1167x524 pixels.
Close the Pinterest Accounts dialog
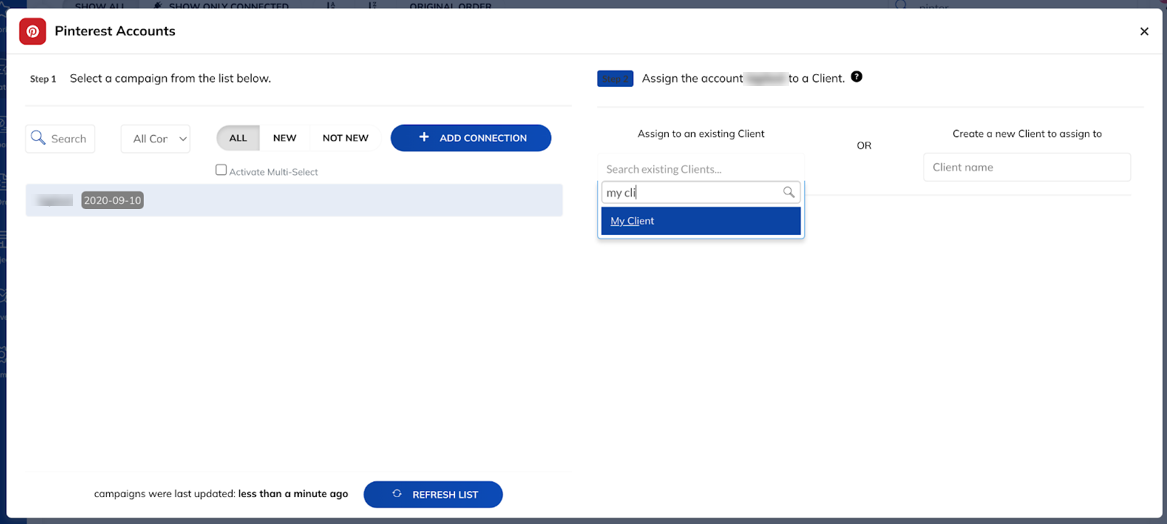1144,31
